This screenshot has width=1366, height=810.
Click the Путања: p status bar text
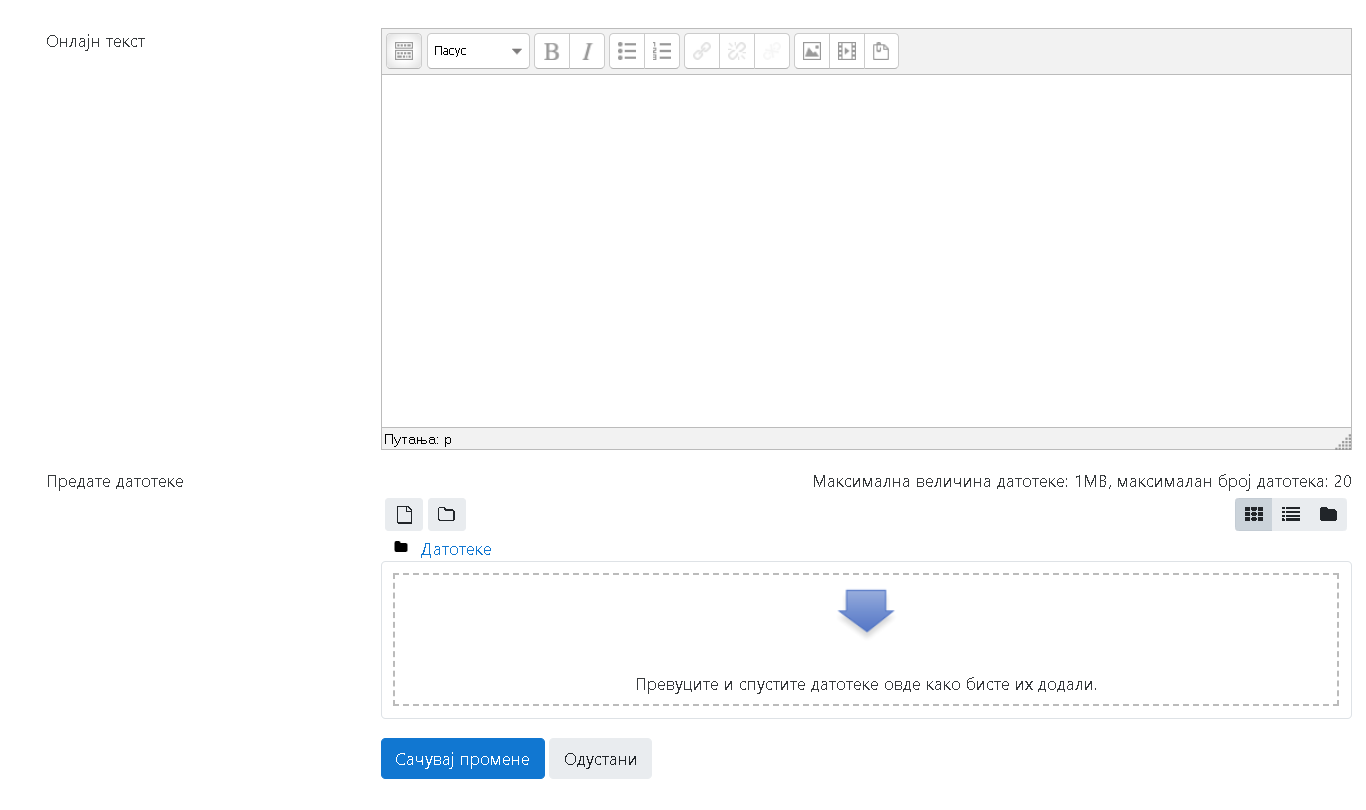click(418, 439)
